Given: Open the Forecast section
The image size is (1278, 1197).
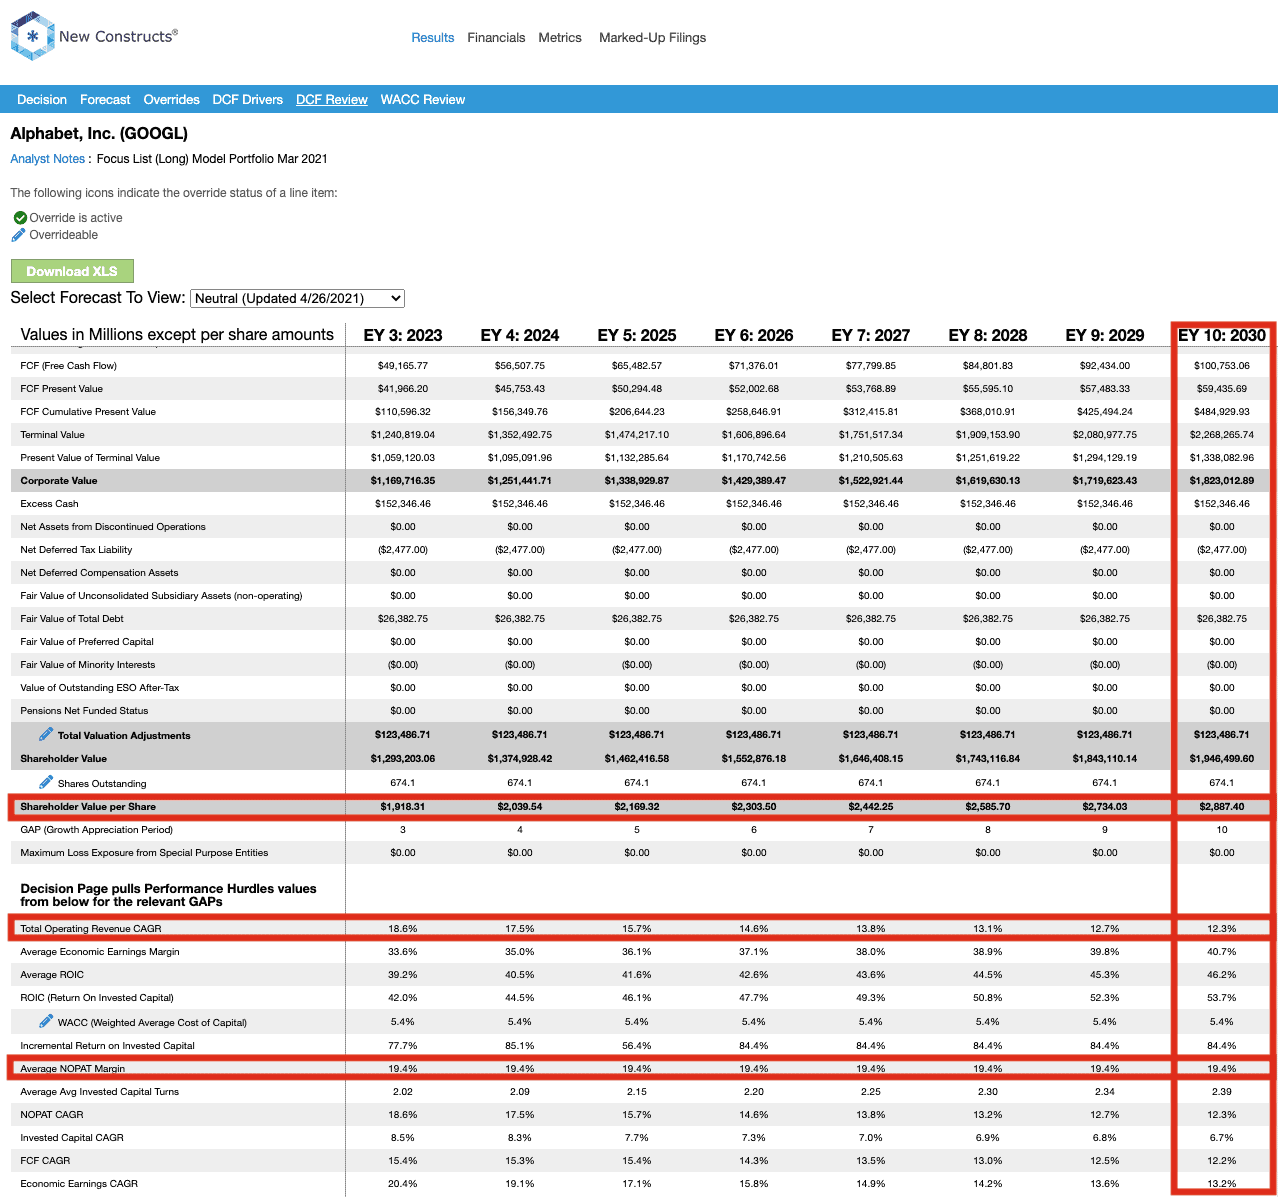Looking at the screenshot, I should pyautogui.click(x=105, y=100).
